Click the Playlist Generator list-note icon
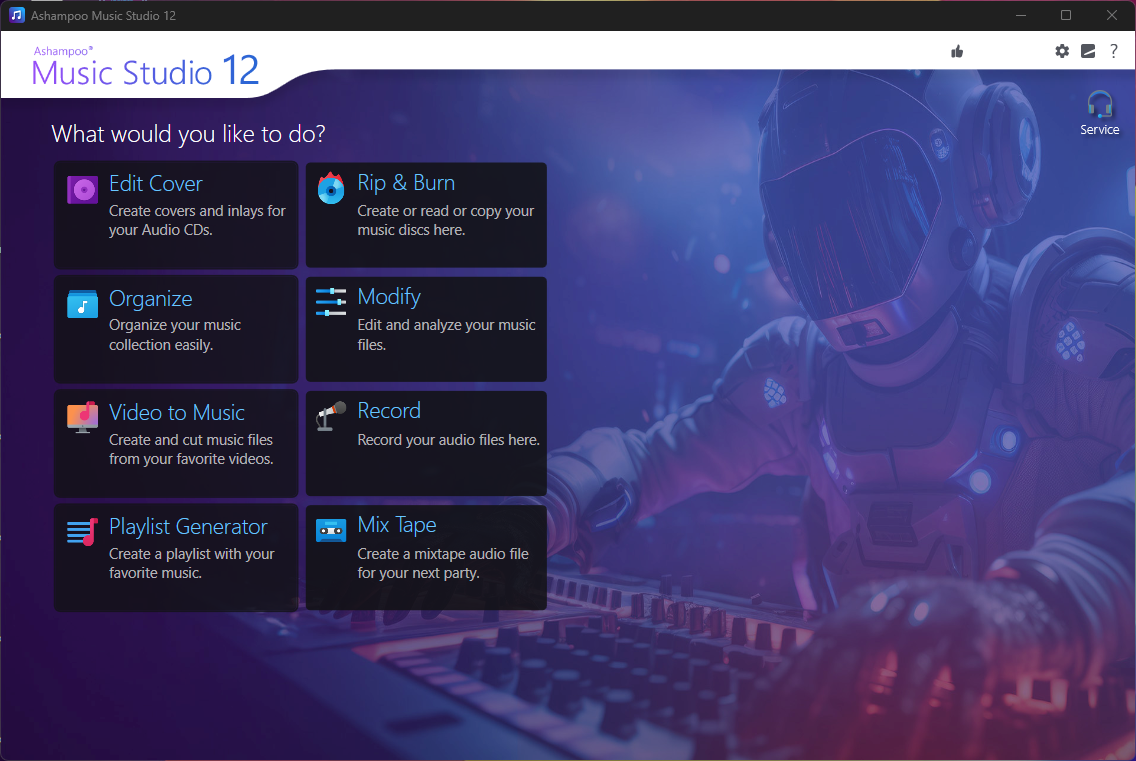Image resolution: width=1136 pixels, height=761 pixels. 82,532
